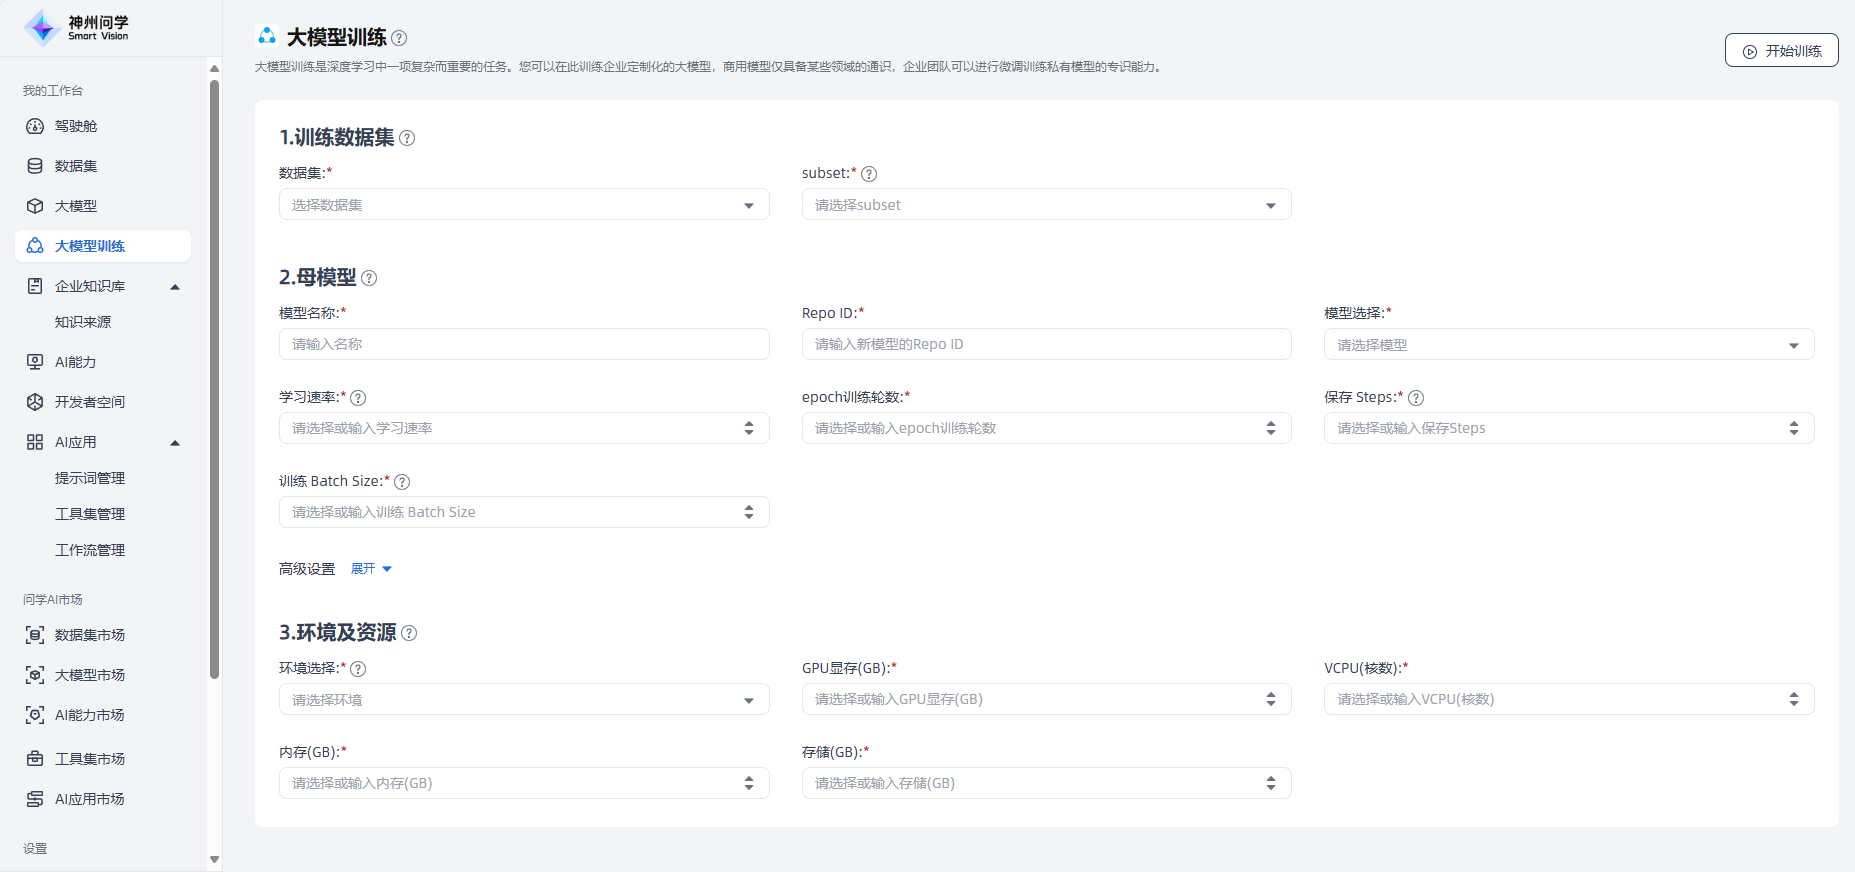The height and width of the screenshot is (872, 1855).
Task: Click the help icon beside subset label
Action: 869,174
